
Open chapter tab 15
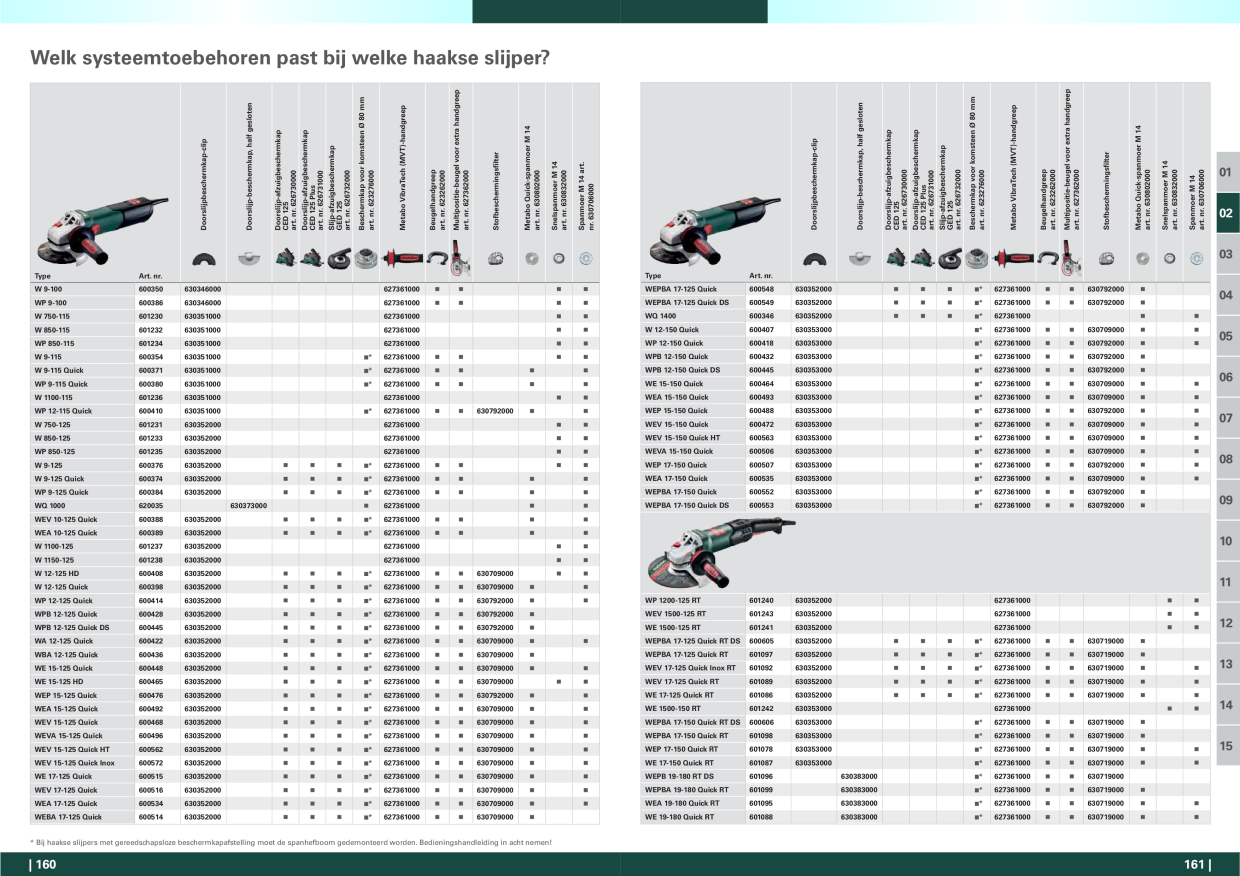pos(1227,746)
